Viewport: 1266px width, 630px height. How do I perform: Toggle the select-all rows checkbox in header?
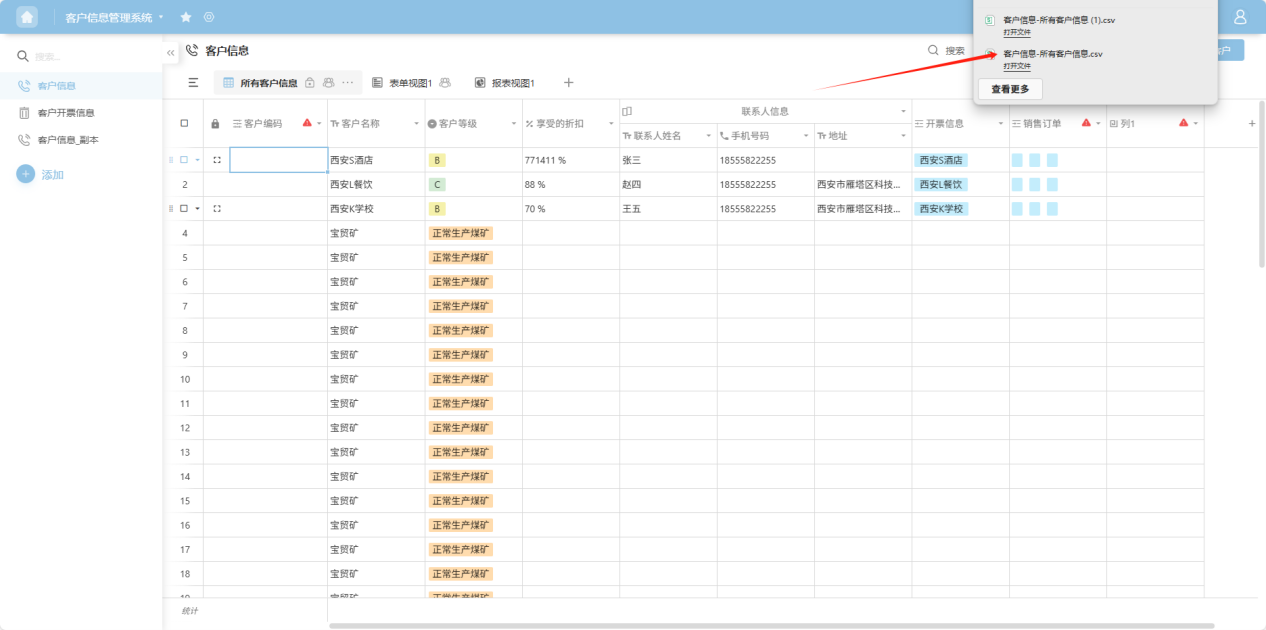184,123
